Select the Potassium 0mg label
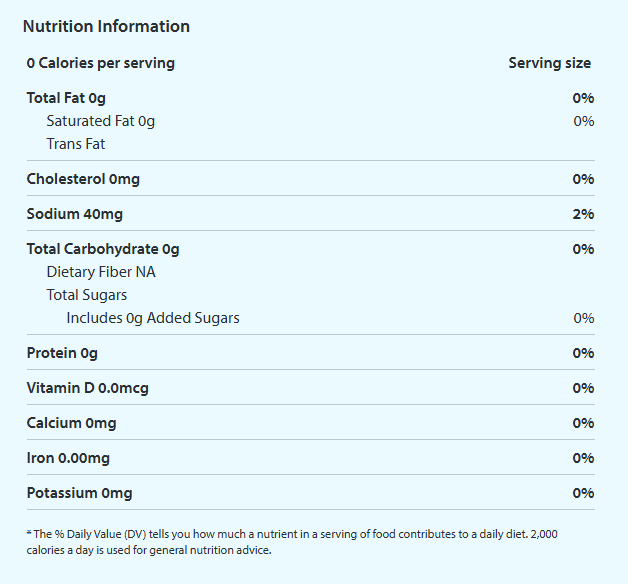This screenshot has width=628, height=584. tap(79, 493)
